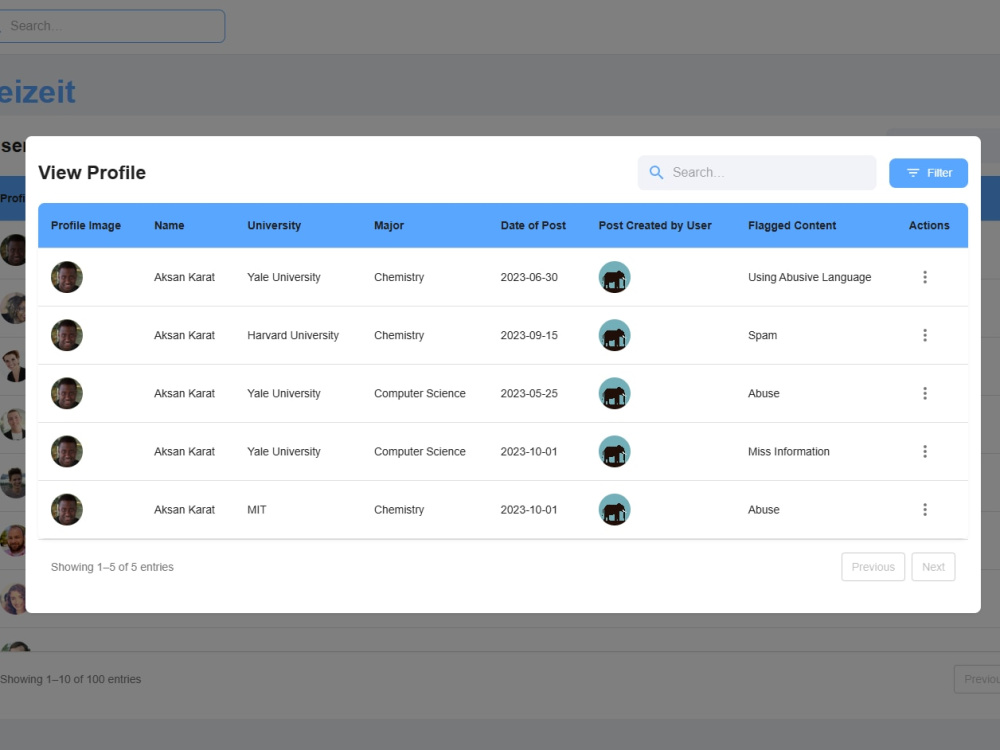Sort by Name column header
1000x750 pixels.
pos(169,225)
